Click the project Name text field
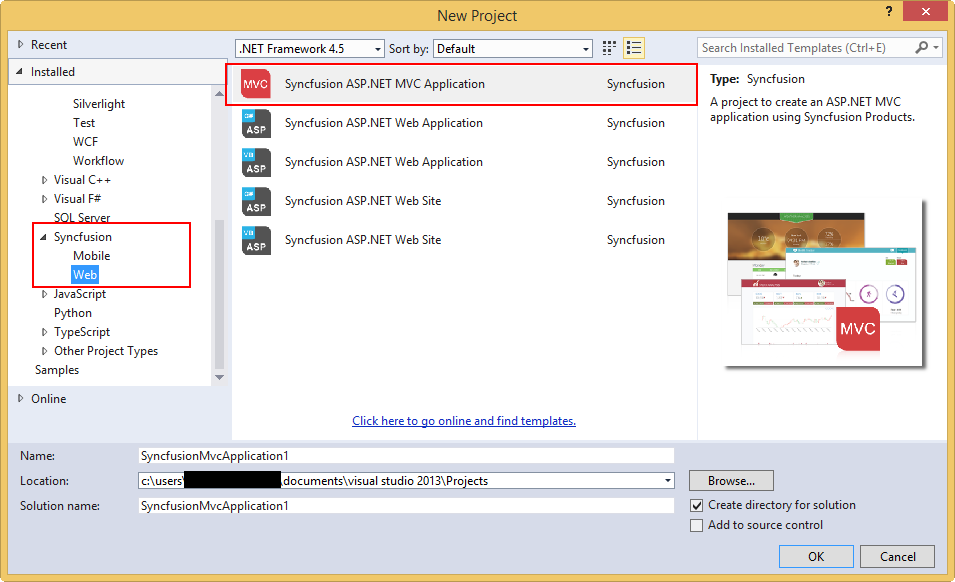The width and height of the screenshot is (955, 582). click(406, 455)
